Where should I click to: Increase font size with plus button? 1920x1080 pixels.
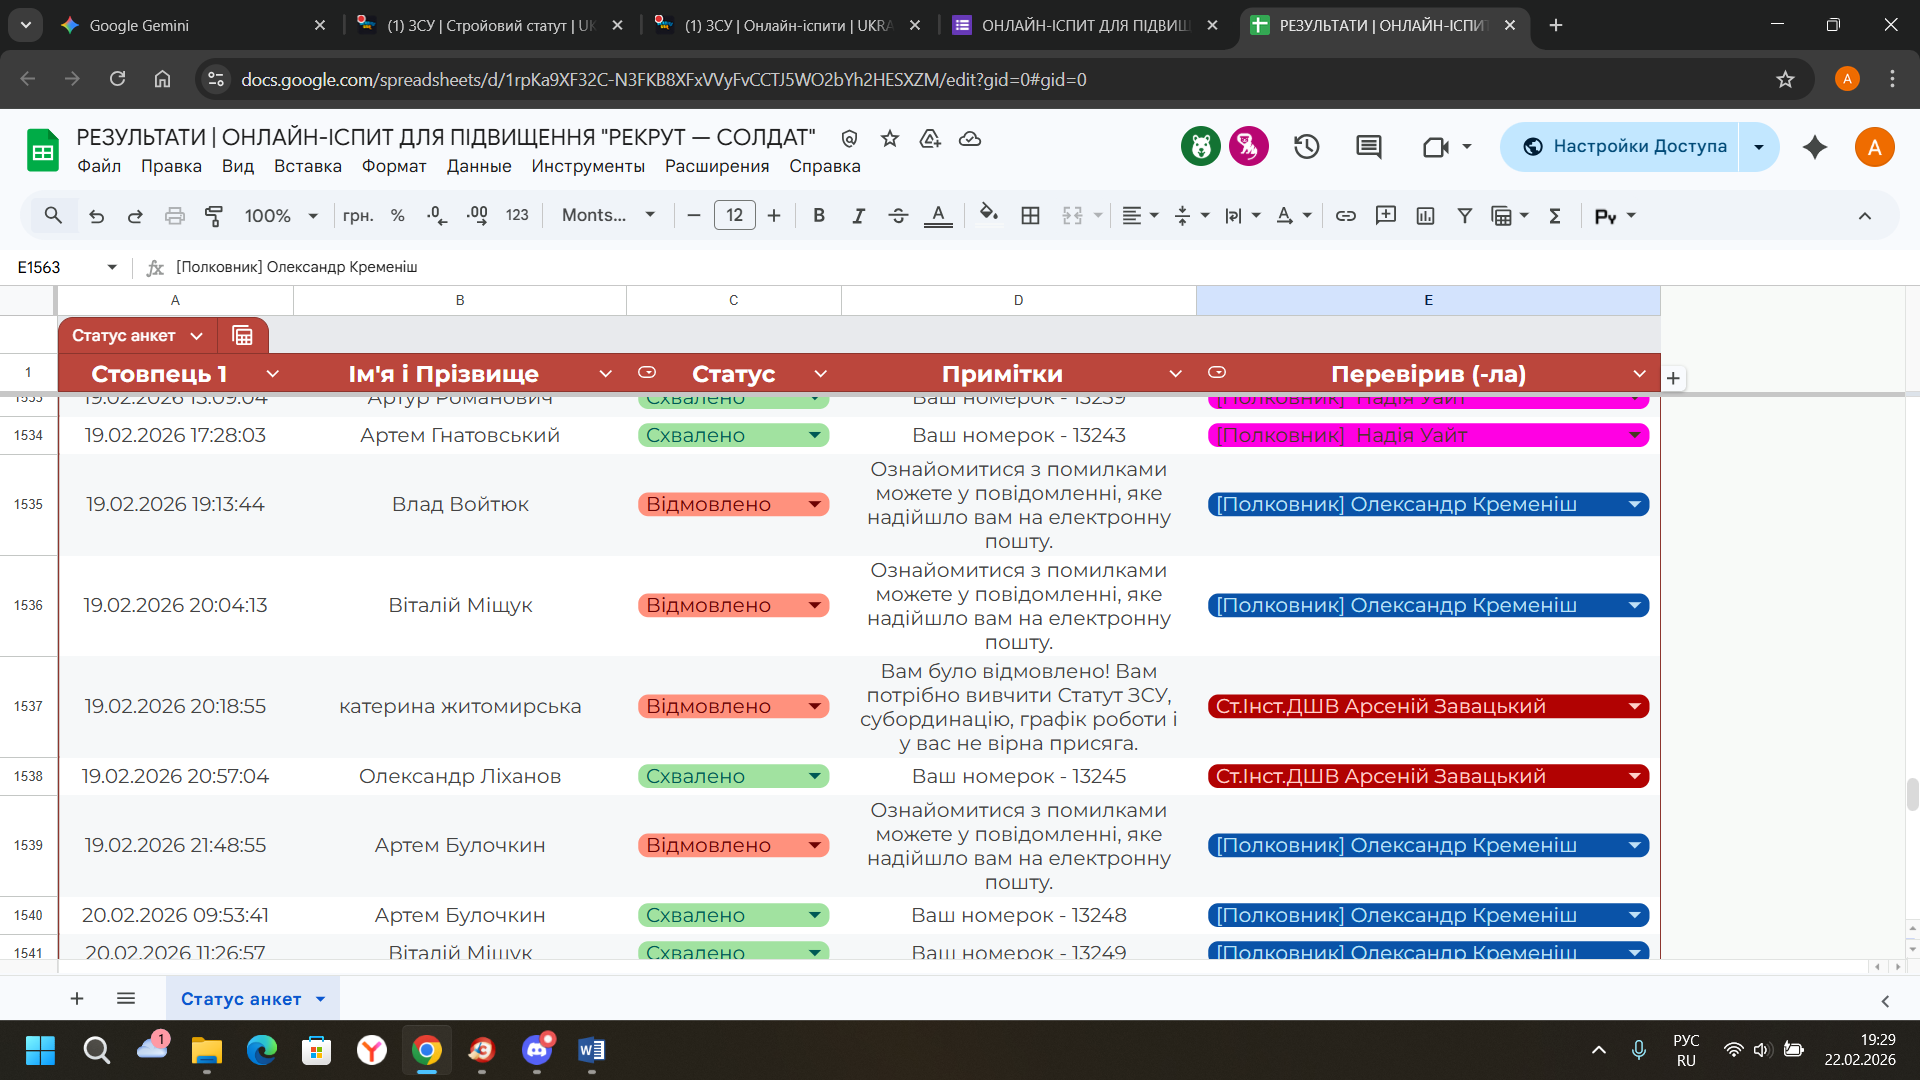(773, 215)
